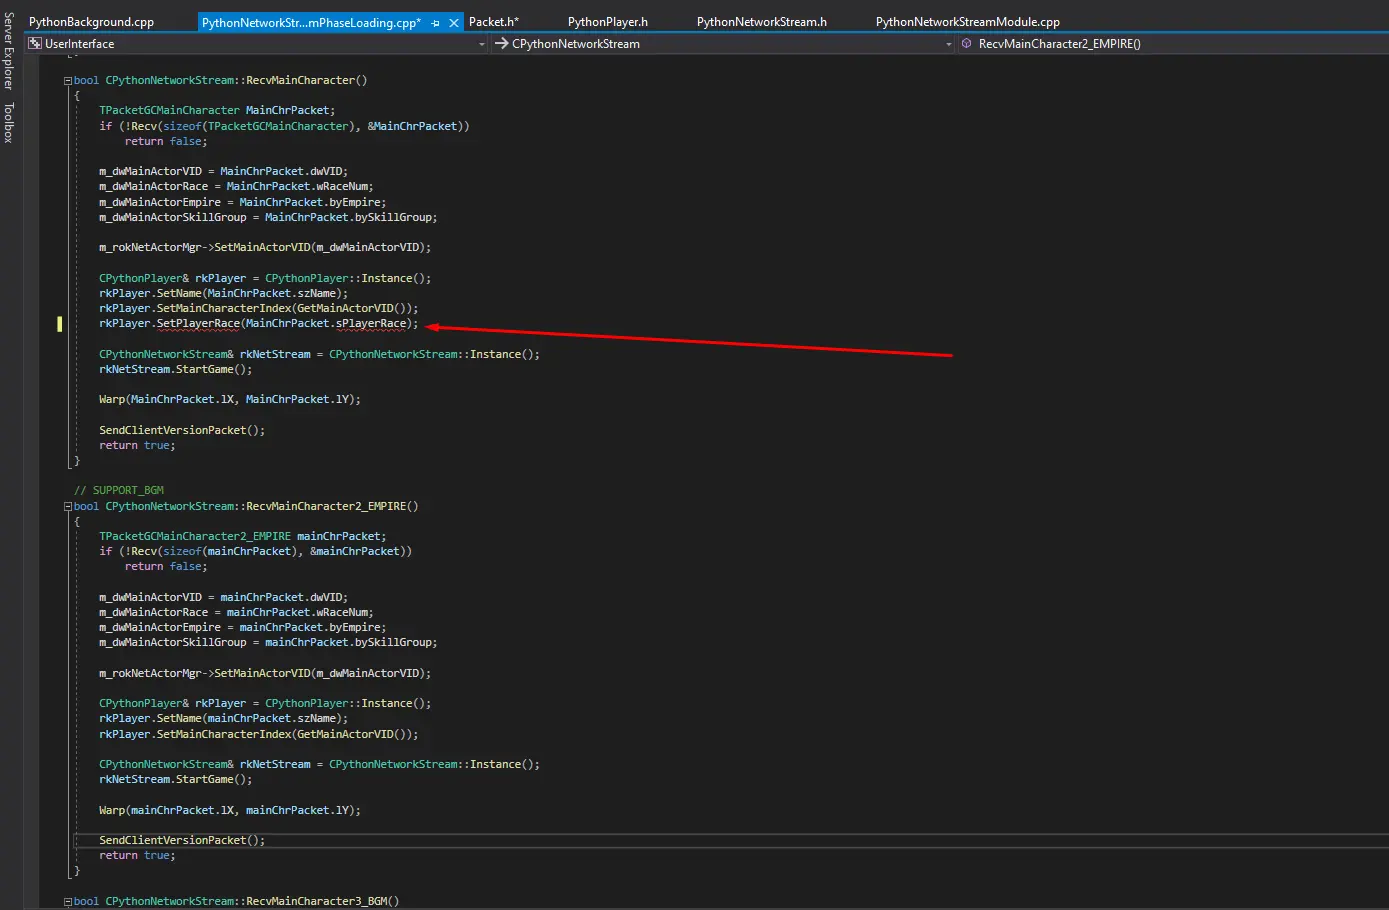Click the CPythonNetworkStream class arrow icon

click(502, 44)
